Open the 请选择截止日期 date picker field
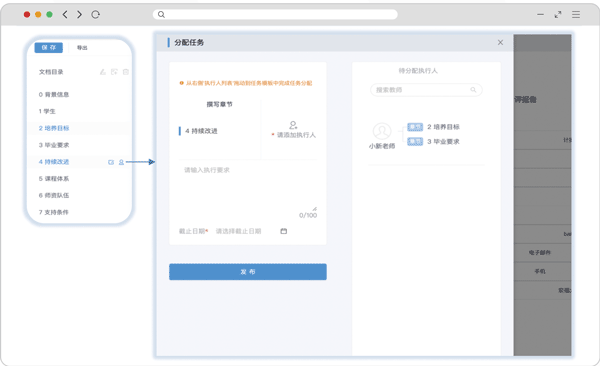 (x=251, y=231)
